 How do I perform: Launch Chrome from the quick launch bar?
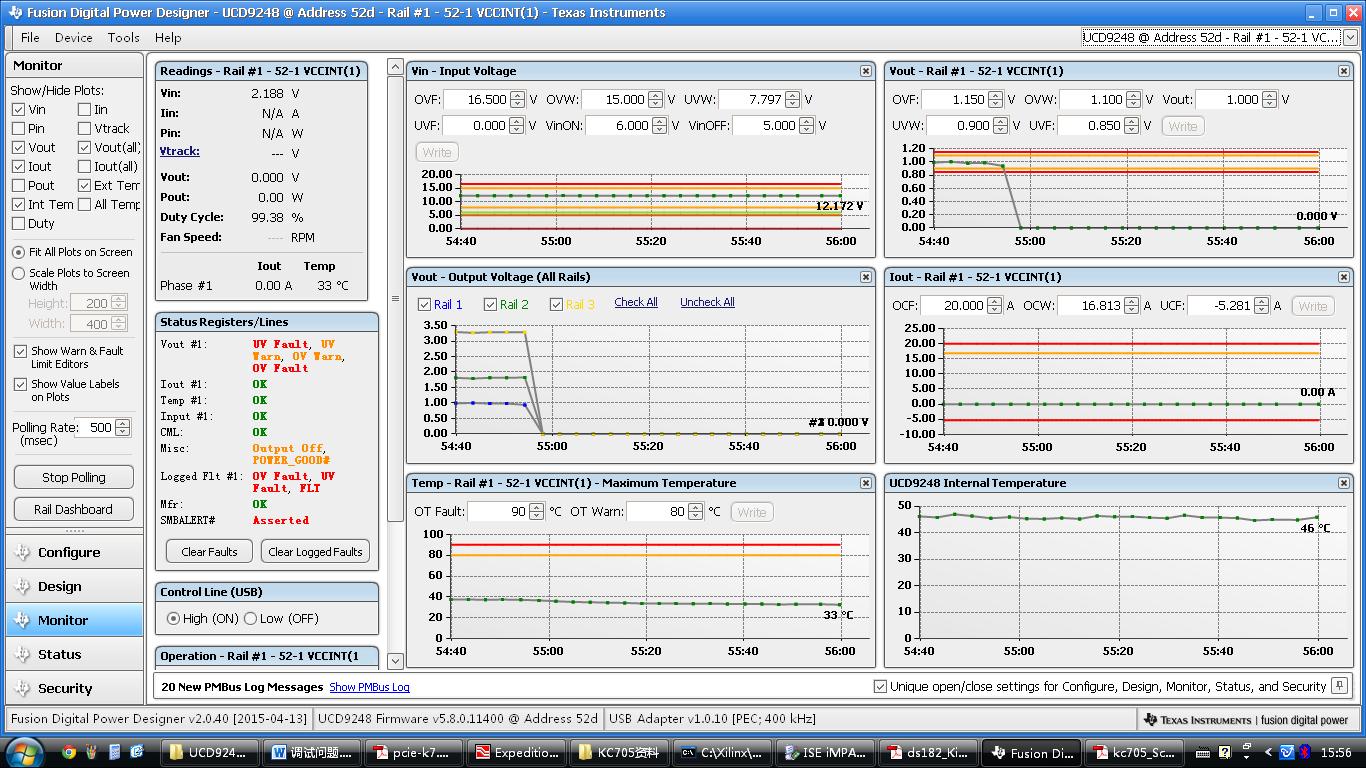(x=69, y=752)
